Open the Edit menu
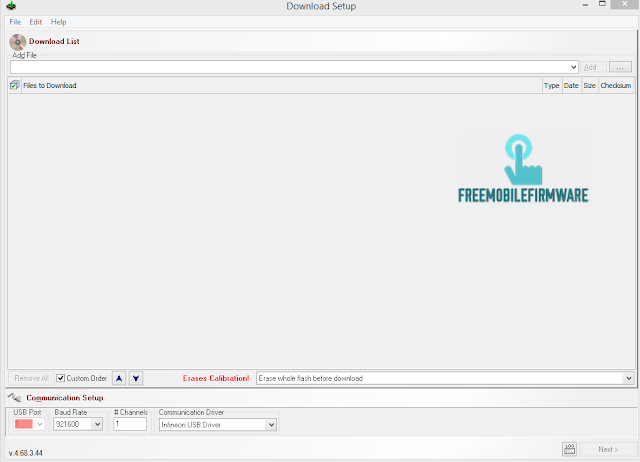 click(36, 22)
